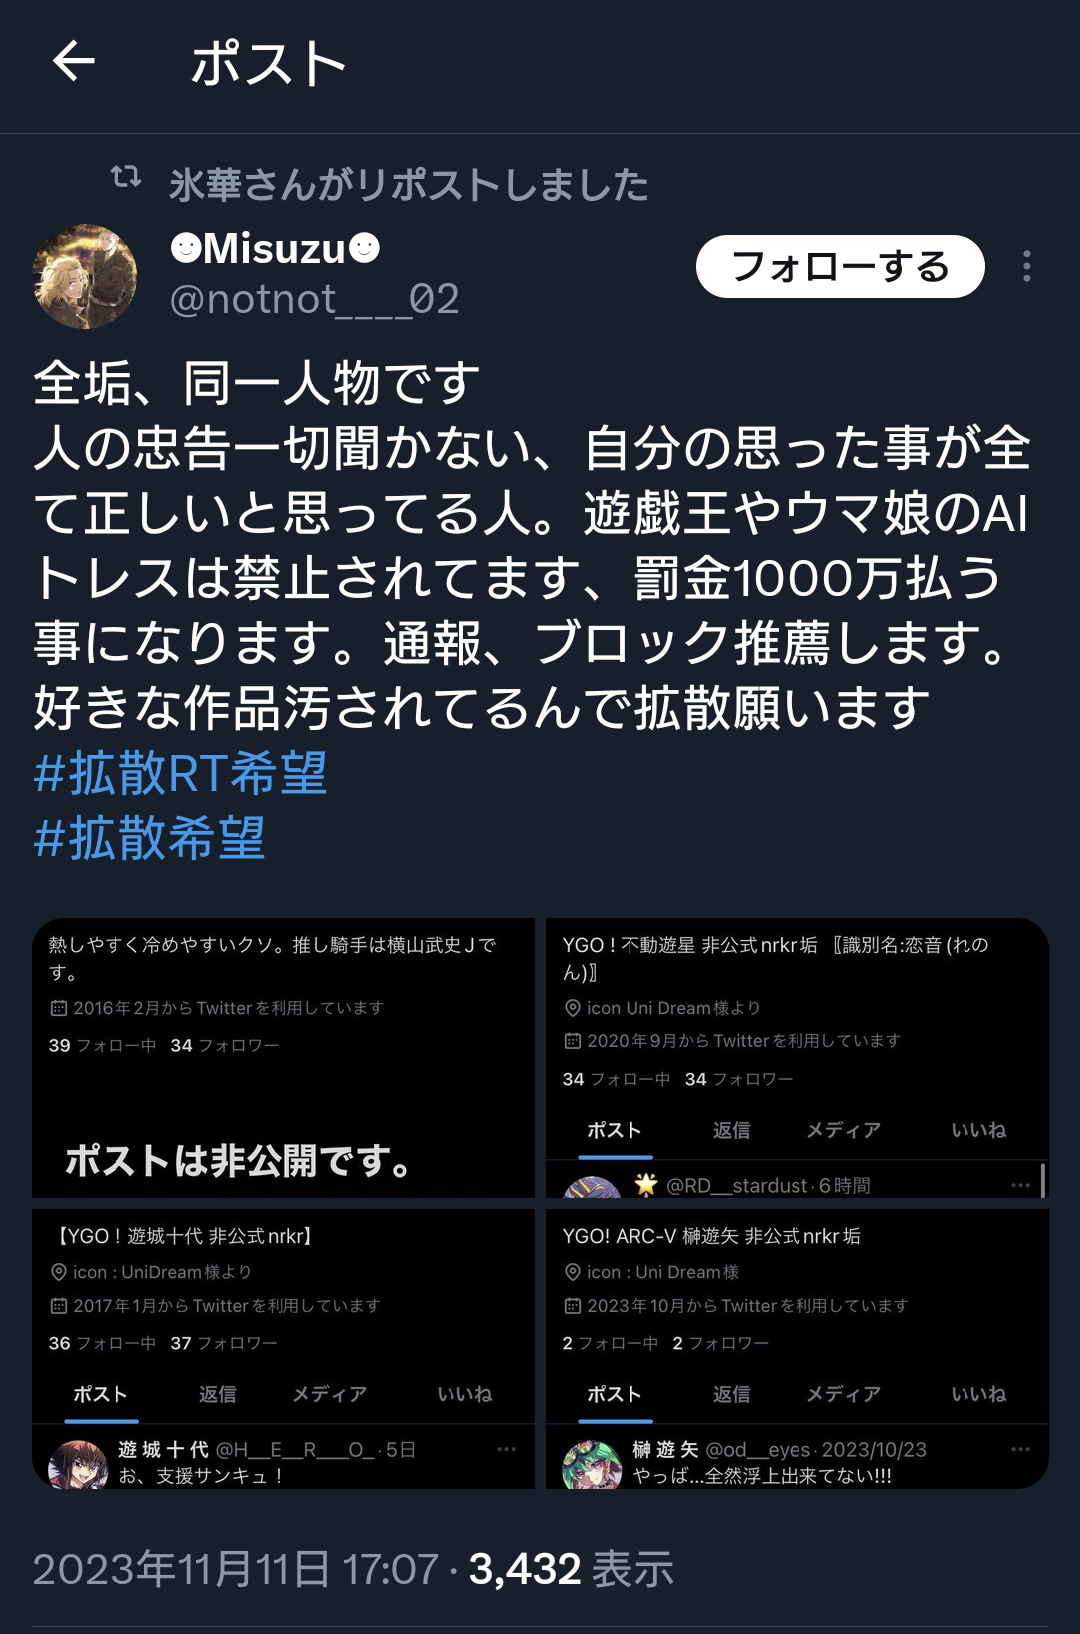The height and width of the screenshot is (1634, 1080).
Task: Open Misuzu's profile avatar
Action: click(85, 276)
